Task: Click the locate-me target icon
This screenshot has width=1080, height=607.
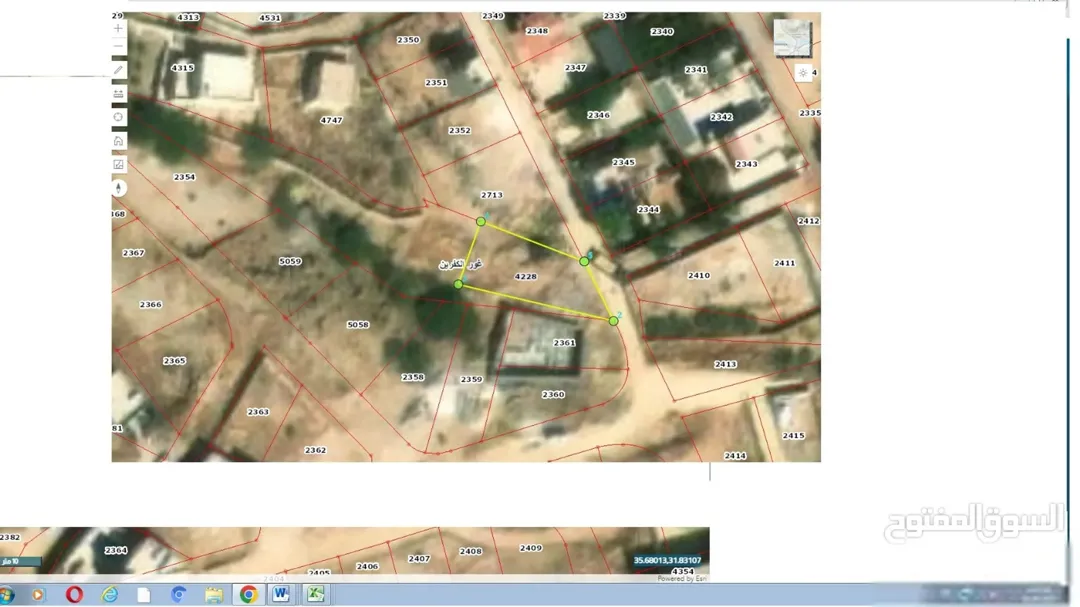Action: pos(118,117)
